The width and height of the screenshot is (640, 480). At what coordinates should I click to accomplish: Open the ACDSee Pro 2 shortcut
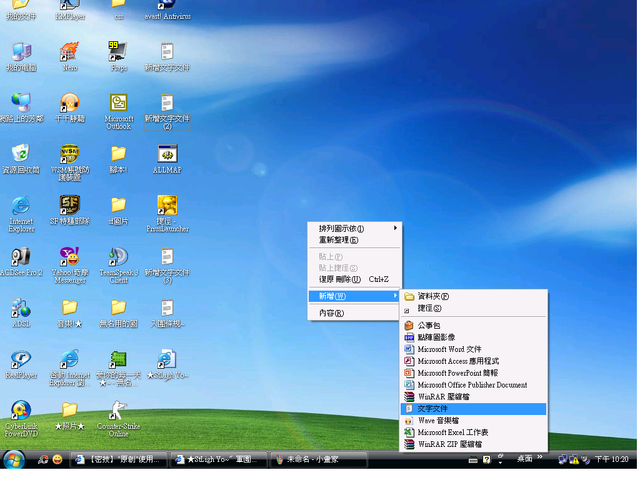point(20,258)
